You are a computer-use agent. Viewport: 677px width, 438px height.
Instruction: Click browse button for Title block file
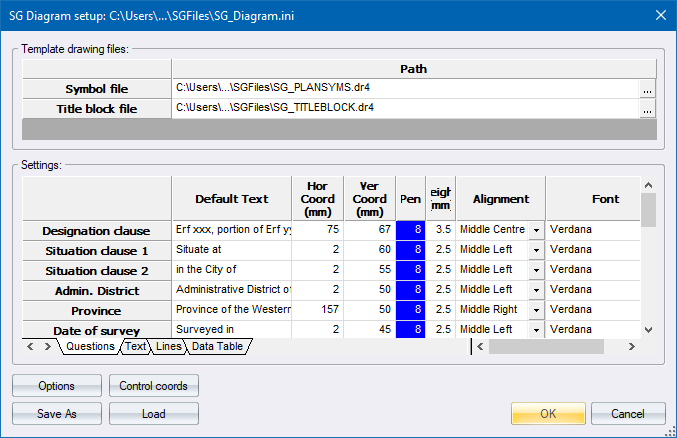[x=647, y=109]
